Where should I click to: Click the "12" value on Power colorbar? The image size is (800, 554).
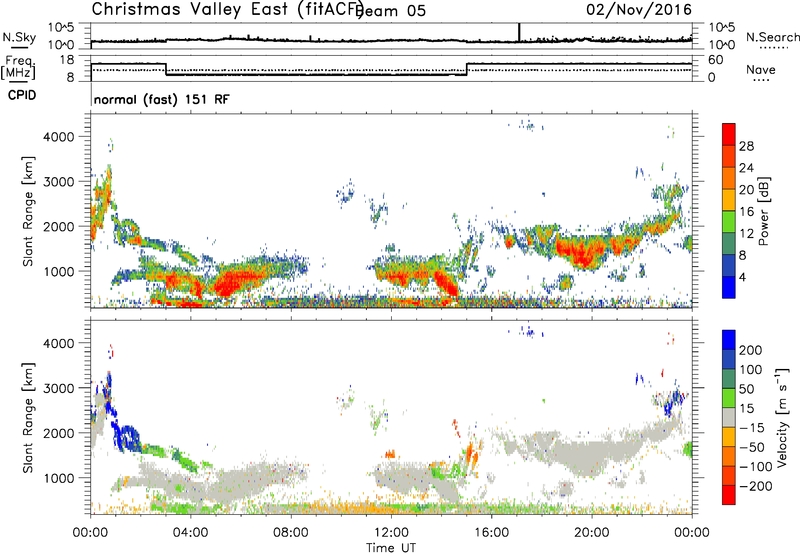[746, 234]
